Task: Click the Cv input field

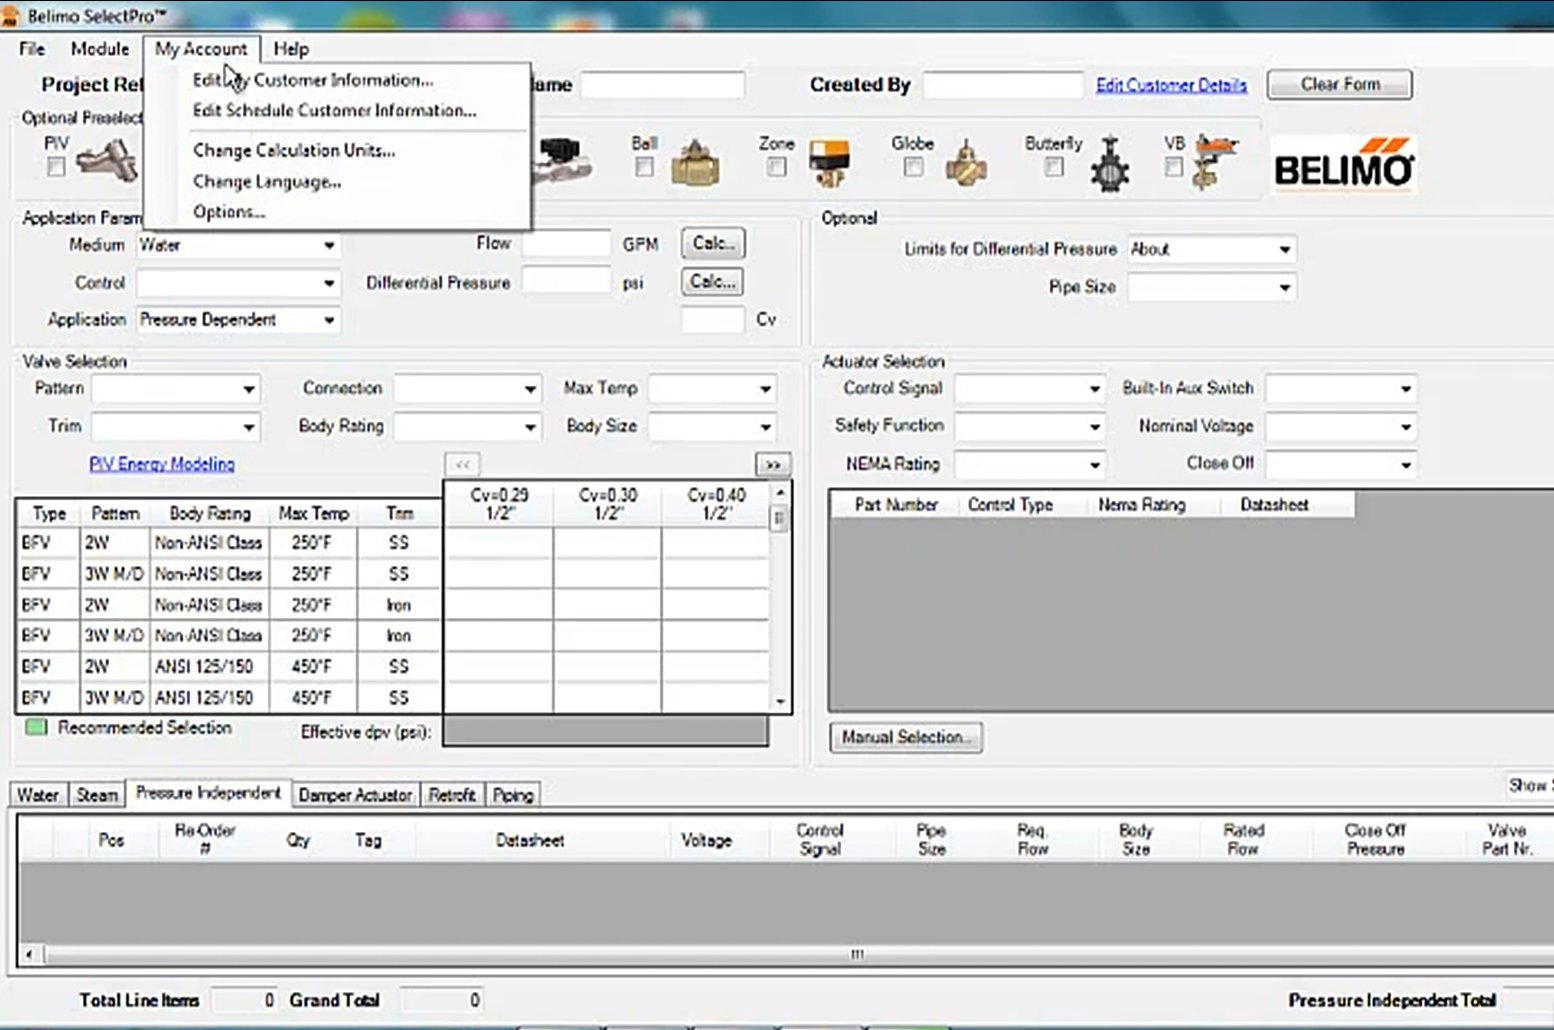Action: point(713,320)
